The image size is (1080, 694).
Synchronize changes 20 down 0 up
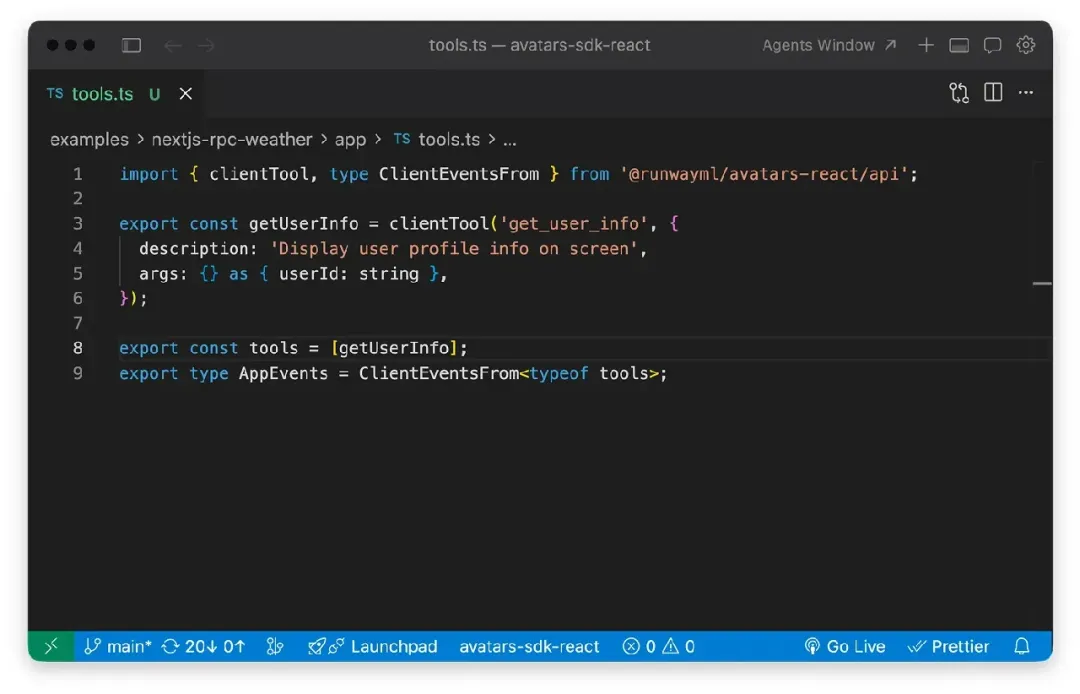[203, 646]
